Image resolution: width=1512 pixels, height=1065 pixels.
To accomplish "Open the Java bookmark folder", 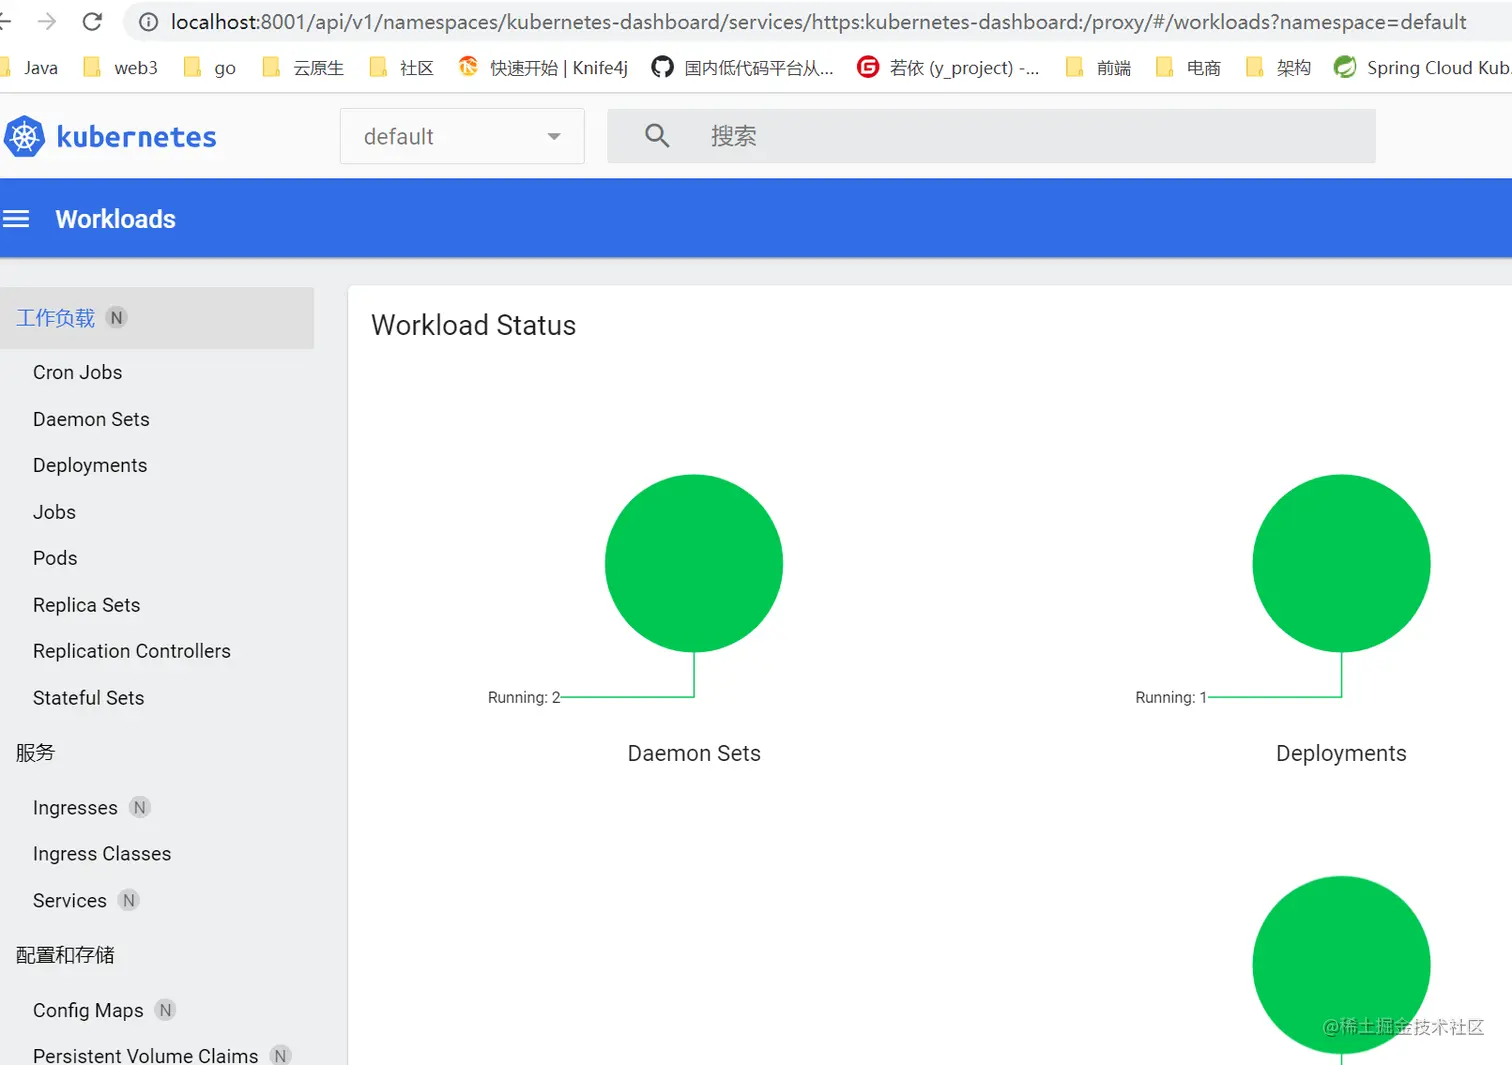I will point(30,67).
